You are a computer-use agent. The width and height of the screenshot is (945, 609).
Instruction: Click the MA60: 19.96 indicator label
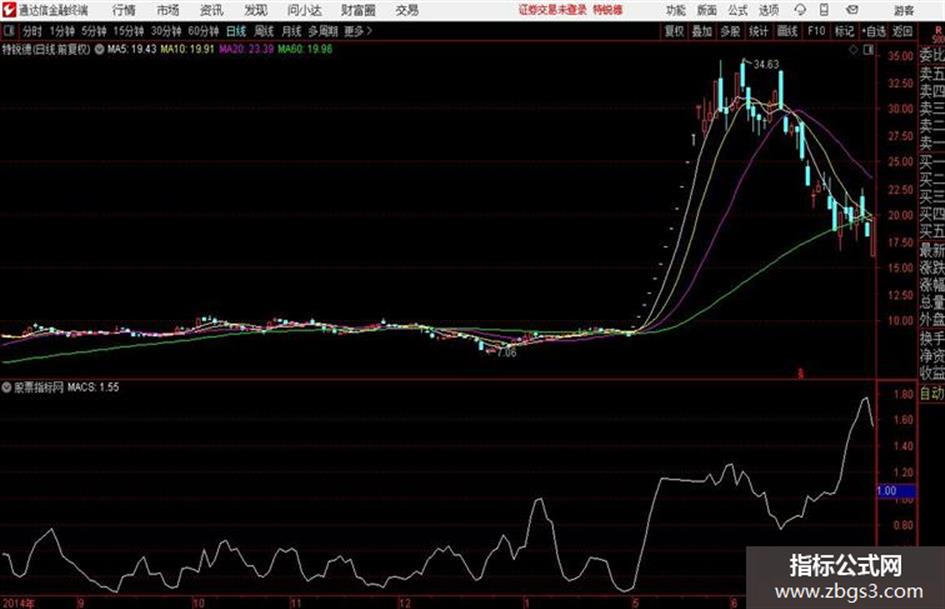click(305, 49)
